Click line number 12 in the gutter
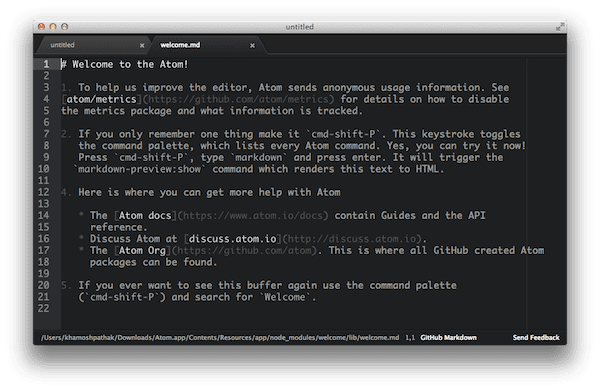Viewport: 600px width, 391px height. click(43, 192)
